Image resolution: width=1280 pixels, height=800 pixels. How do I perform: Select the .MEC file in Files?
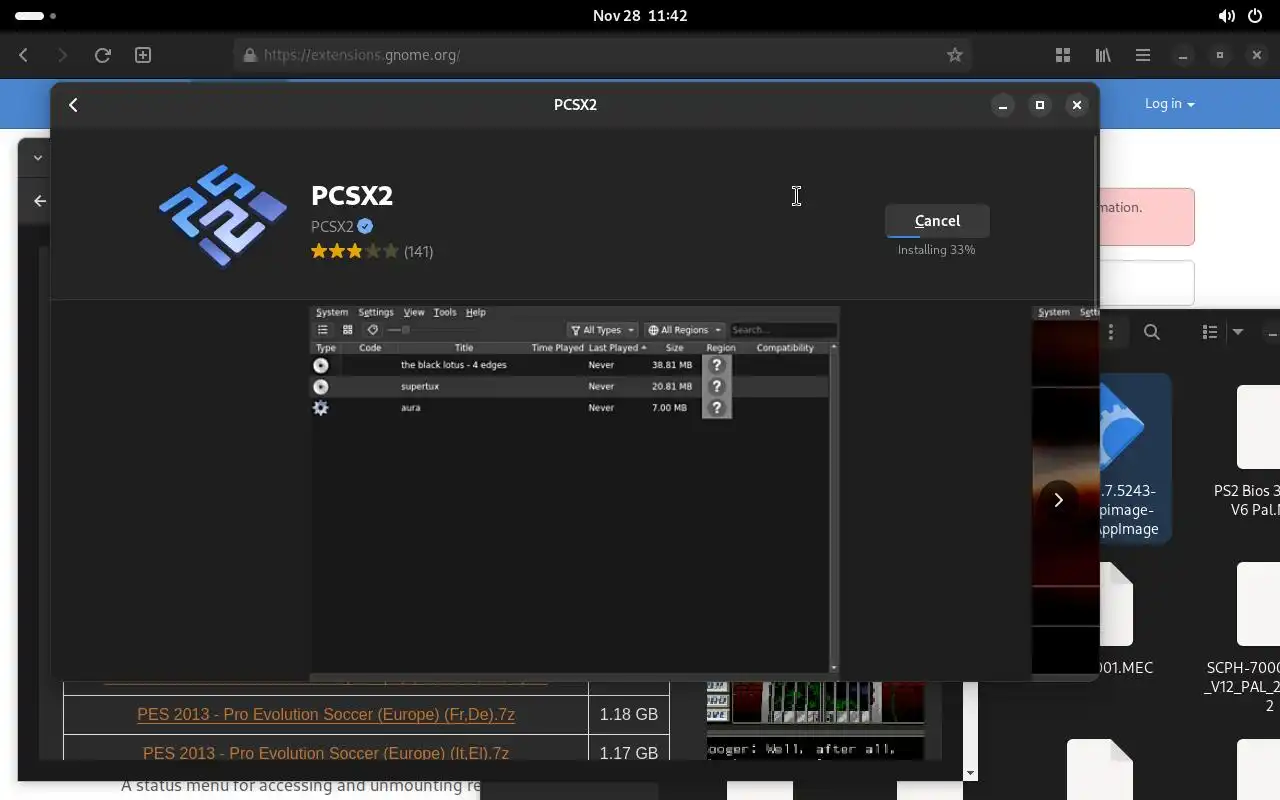(x=1126, y=618)
